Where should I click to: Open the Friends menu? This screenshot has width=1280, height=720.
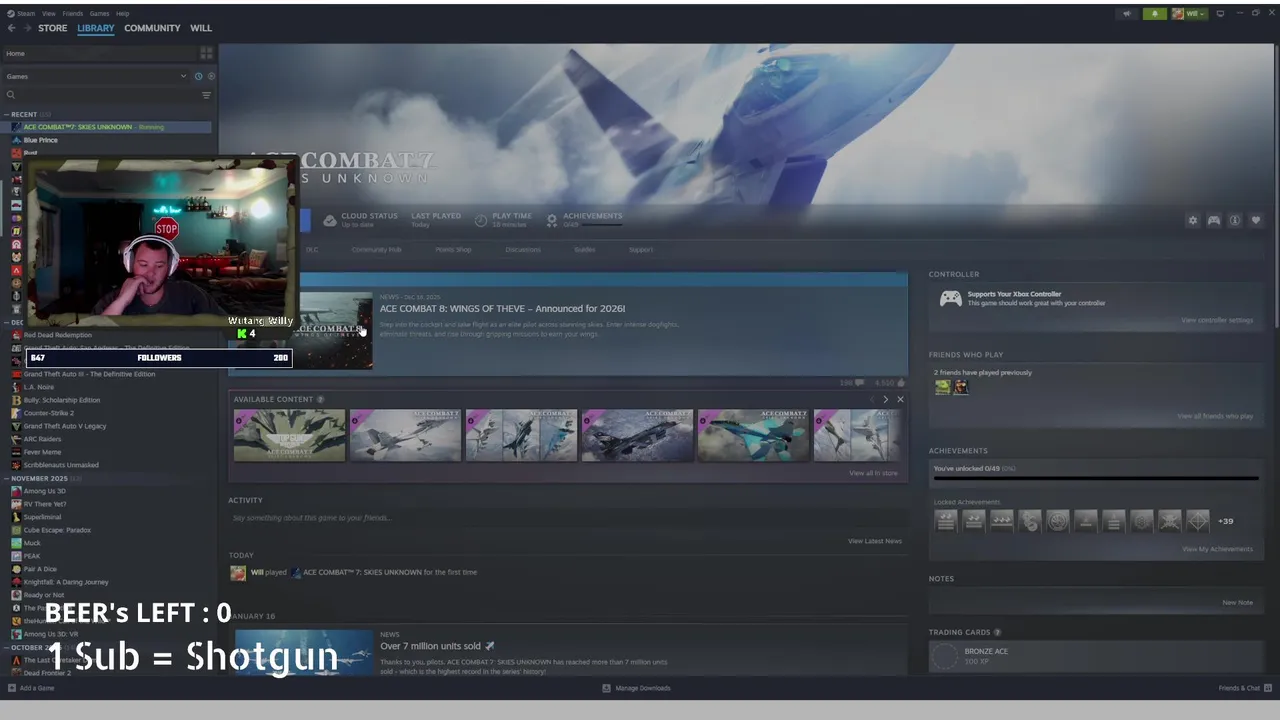pyautogui.click(x=73, y=13)
